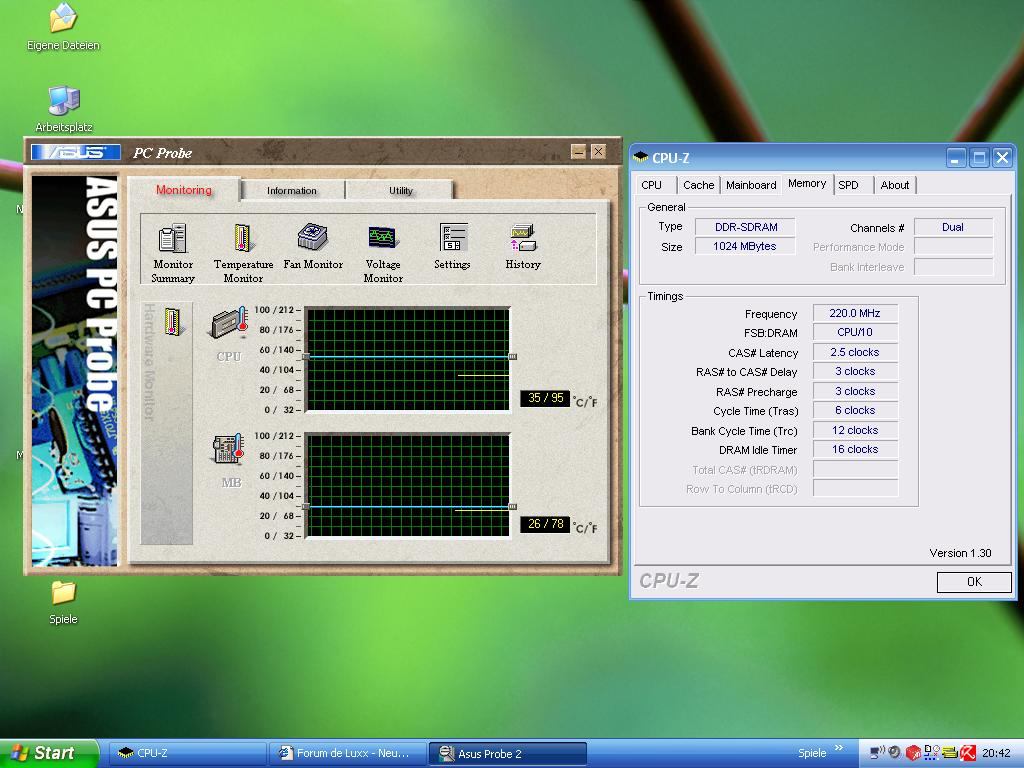
Task: Click the CPU-Z chip icon in its title bar
Action: click(x=641, y=157)
